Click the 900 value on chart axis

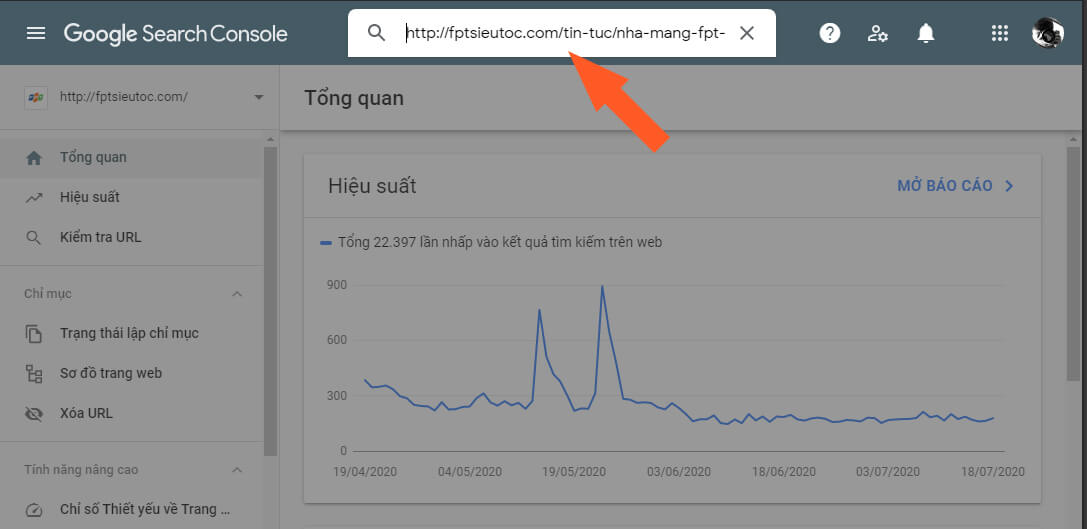click(337, 285)
